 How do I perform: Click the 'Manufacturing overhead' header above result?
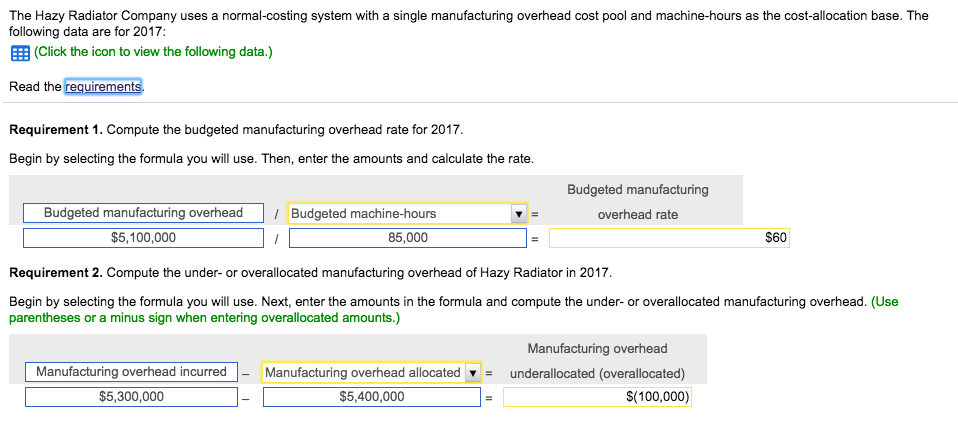pos(598,349)
